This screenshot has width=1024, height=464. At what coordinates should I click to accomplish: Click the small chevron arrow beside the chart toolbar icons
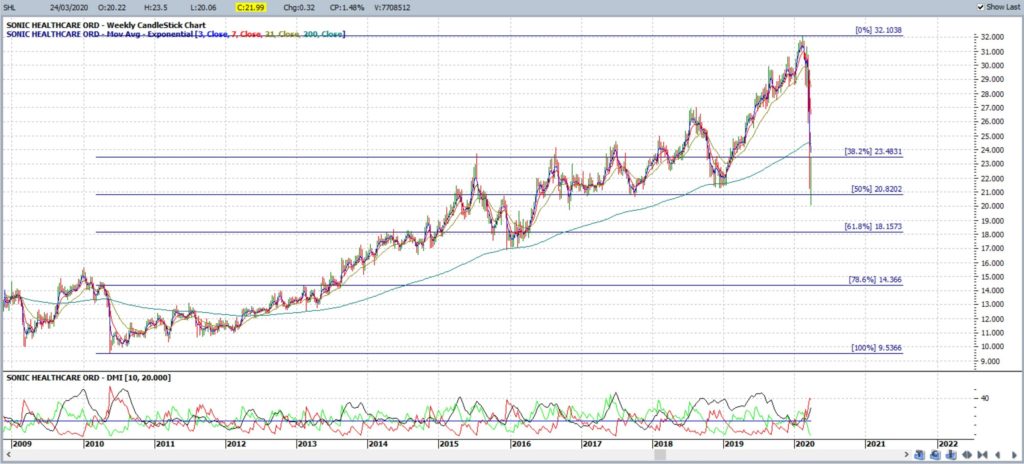coord(906,454)
